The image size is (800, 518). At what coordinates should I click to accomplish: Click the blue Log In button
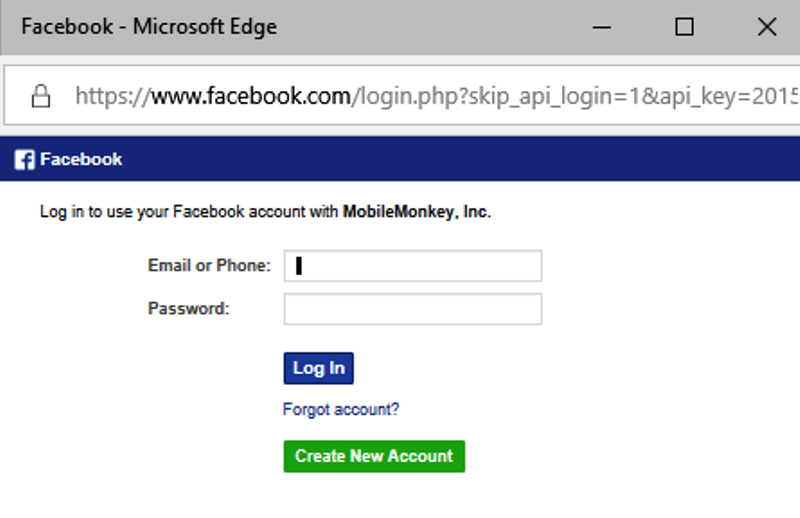click(318, 368)
